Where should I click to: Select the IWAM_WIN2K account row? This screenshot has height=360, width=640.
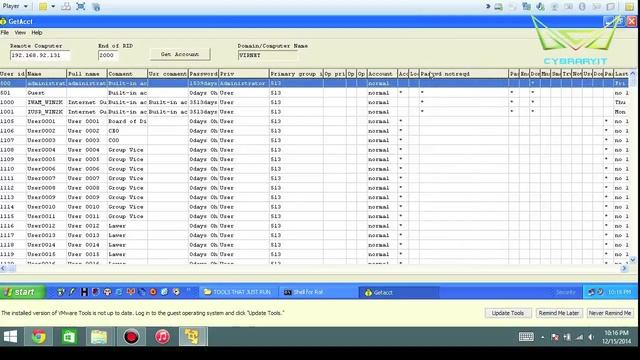point(314,102)
